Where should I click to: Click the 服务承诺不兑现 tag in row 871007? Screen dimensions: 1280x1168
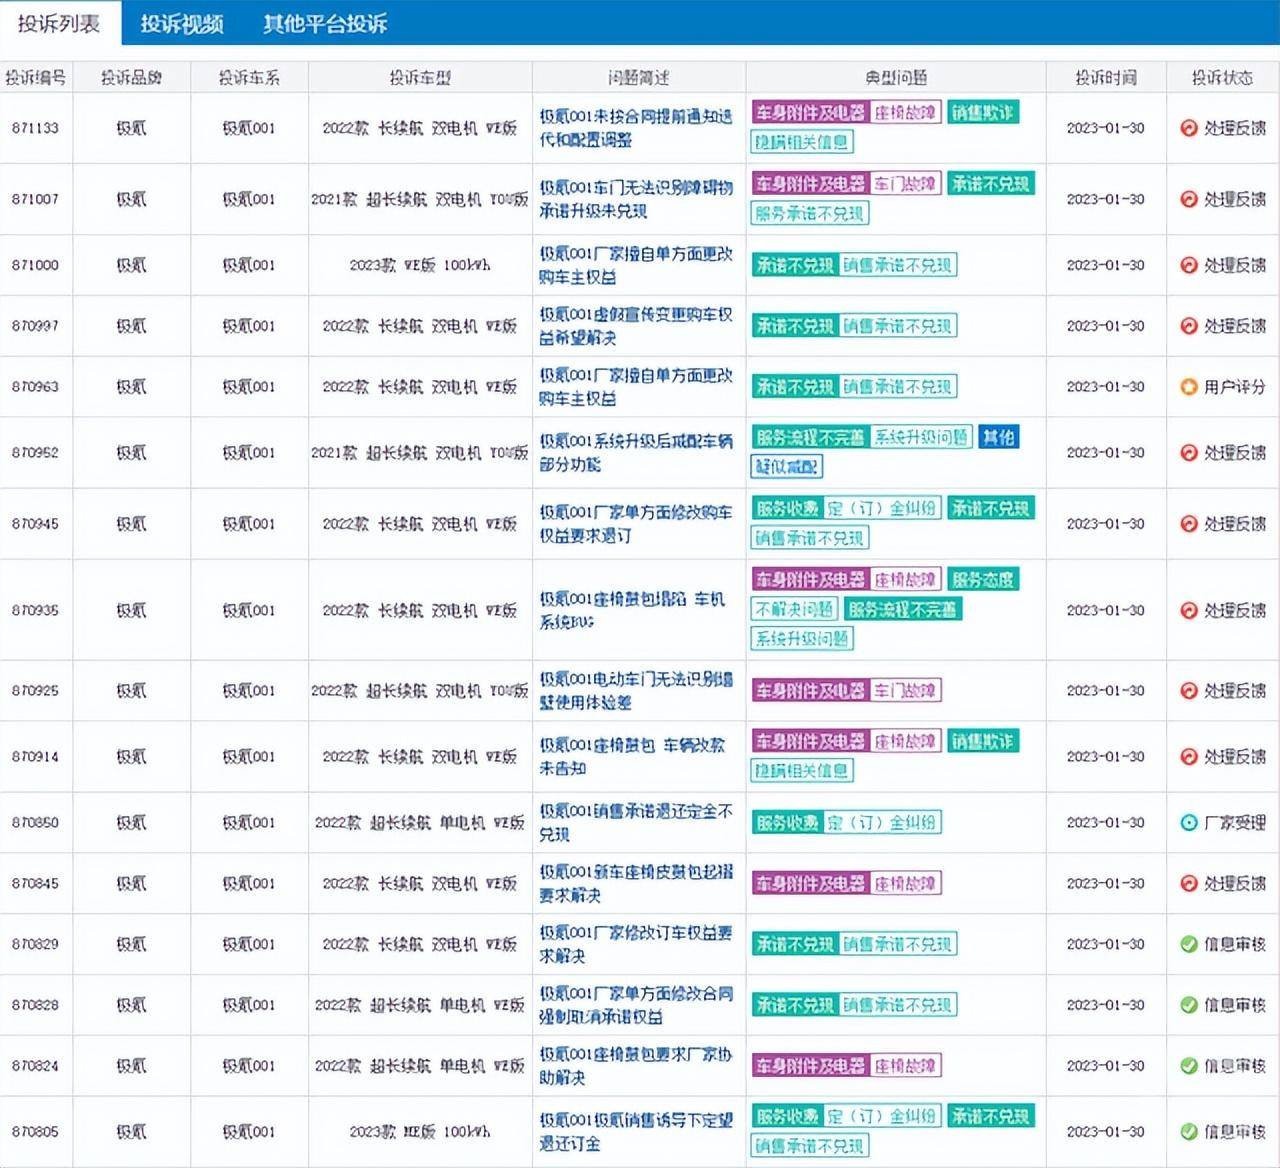click(x=809, y=213)
